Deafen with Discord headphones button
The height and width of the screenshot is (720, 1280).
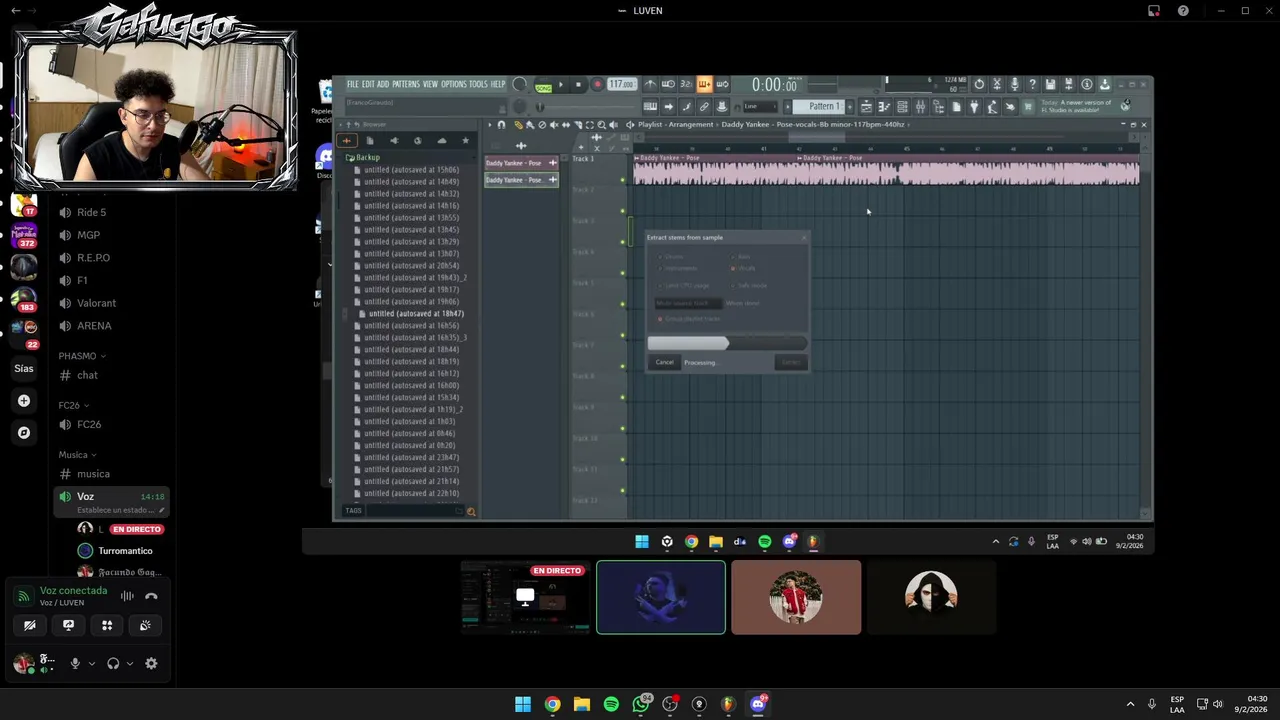pos(113,663)
